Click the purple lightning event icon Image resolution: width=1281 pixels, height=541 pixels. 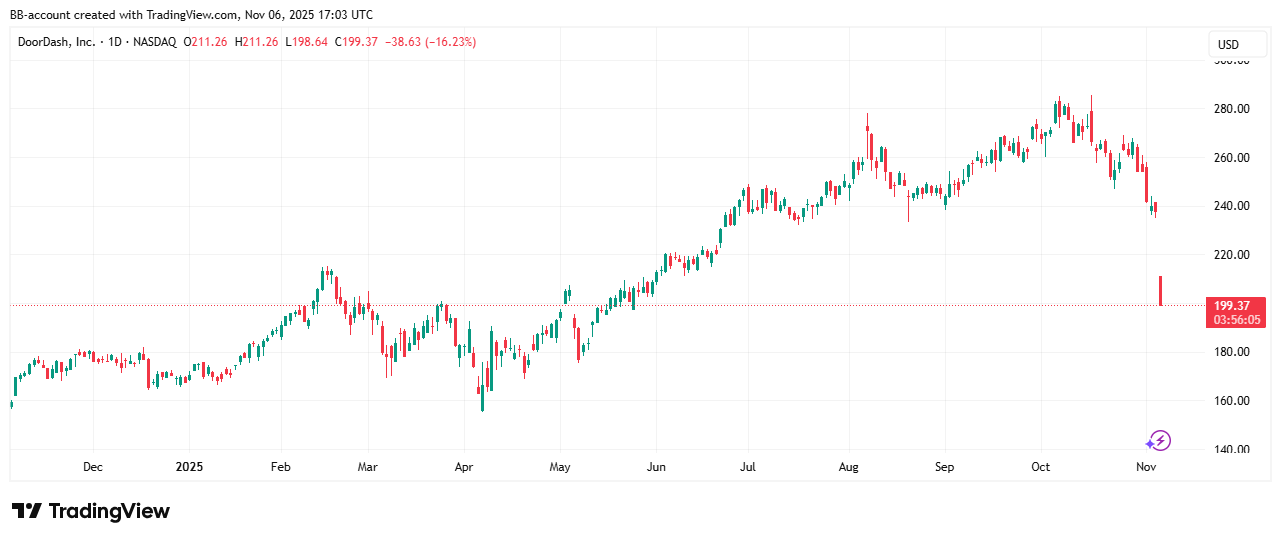[1158, 440]
